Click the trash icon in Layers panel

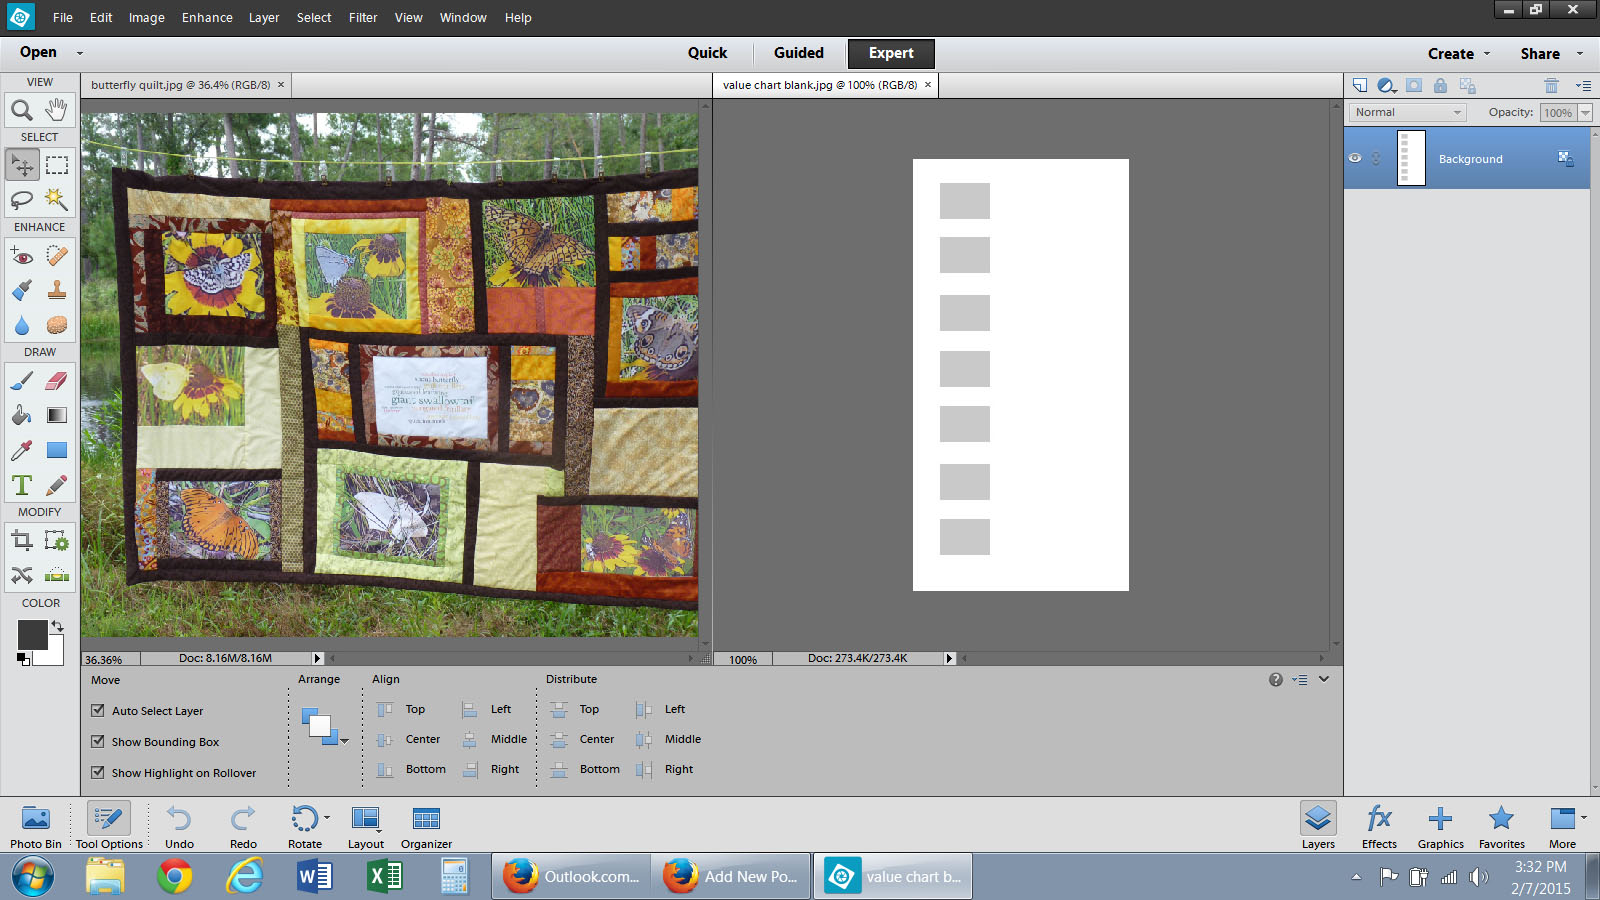pyautogui.click(x=1551, y=86)
